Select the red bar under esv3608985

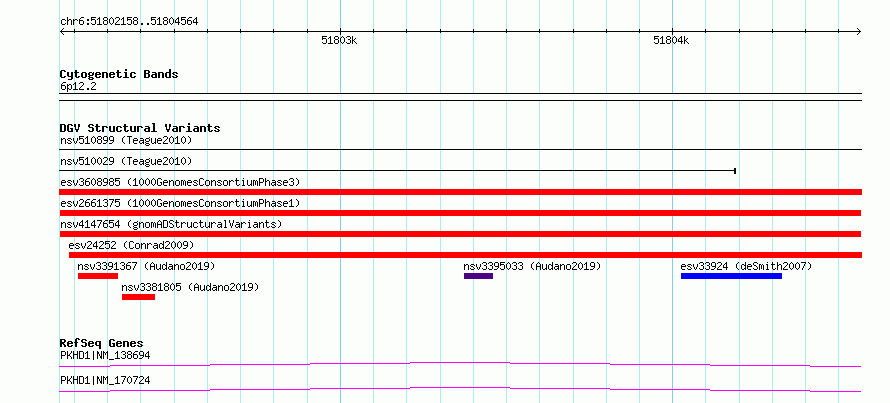[x=460, y=192]
